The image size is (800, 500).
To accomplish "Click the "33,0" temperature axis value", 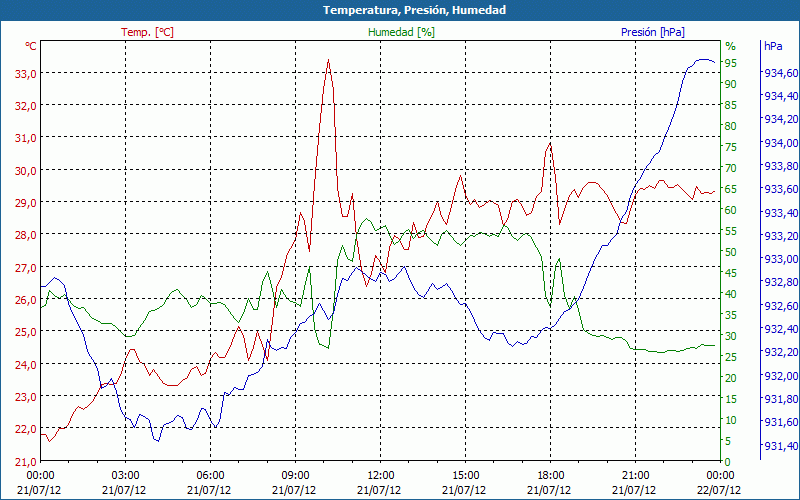I will (x=25, y=74).
